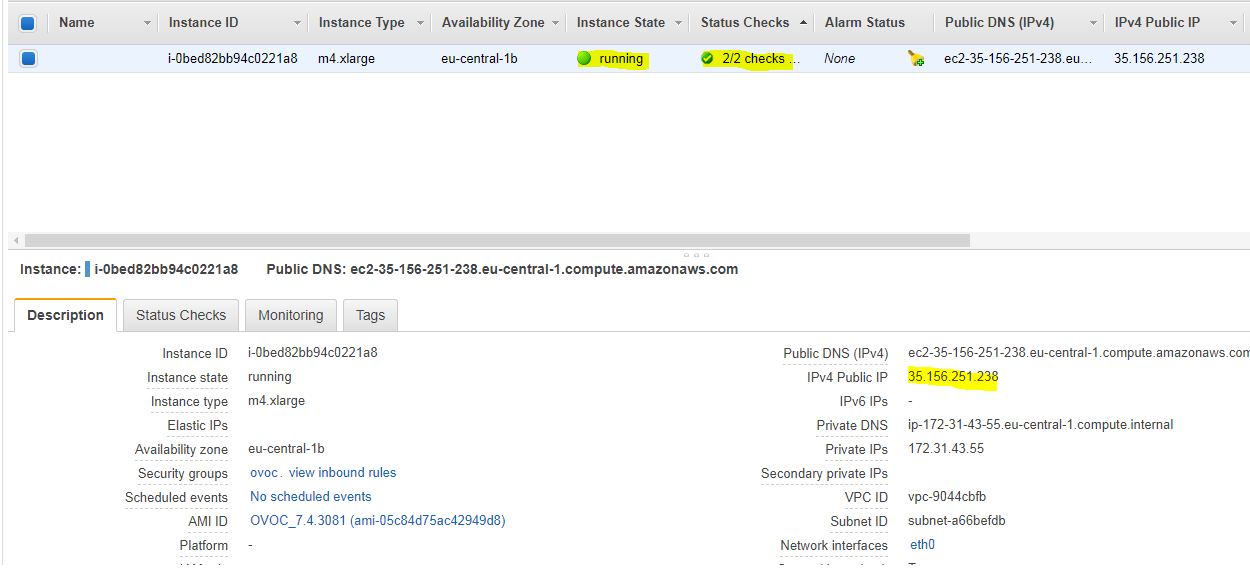Click the horizontal scrollbar under the table
Image resolution: width=1250 pixels, height=569 pixels.
pyautogui.click(x=497, y=241)
